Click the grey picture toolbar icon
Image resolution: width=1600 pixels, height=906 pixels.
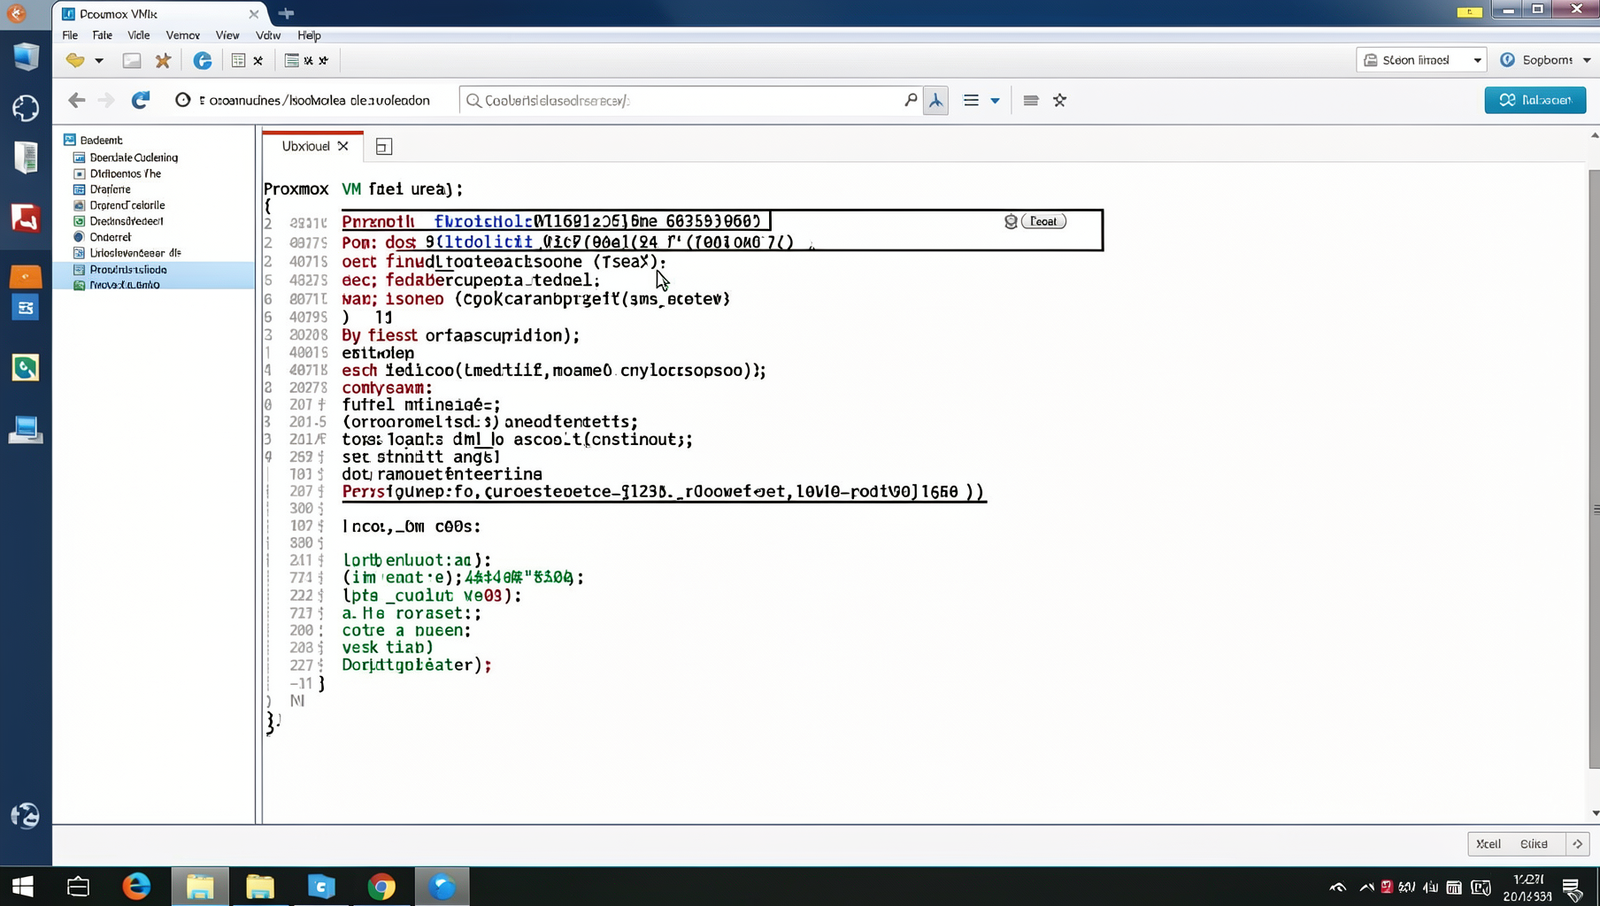tap(131, 61)
